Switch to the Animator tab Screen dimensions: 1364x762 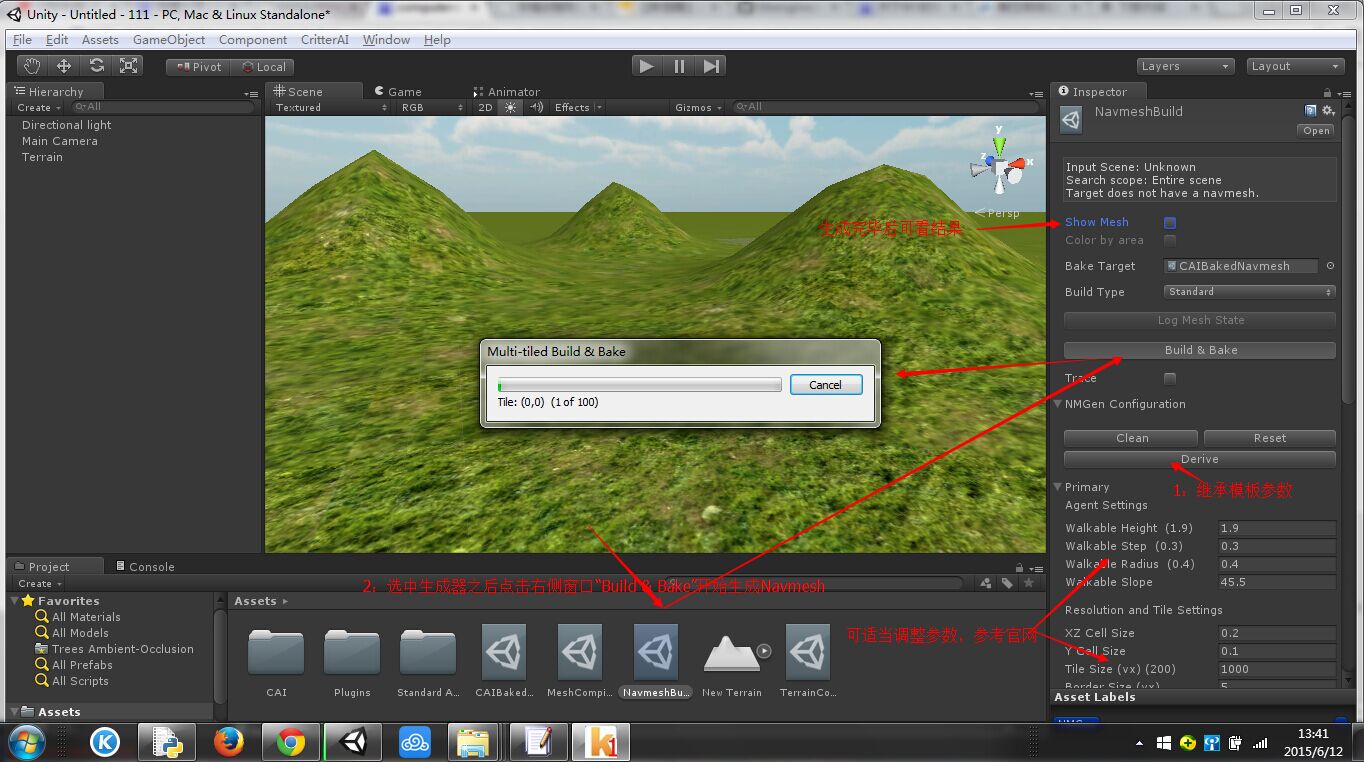pyautogui.click(x=507, y=91)
